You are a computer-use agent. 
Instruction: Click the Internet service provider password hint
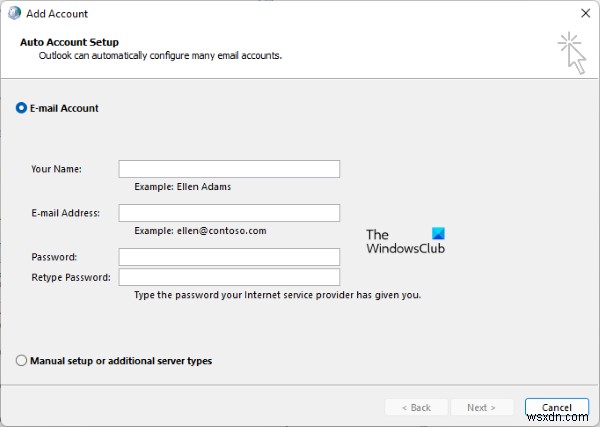click(277, 295)
